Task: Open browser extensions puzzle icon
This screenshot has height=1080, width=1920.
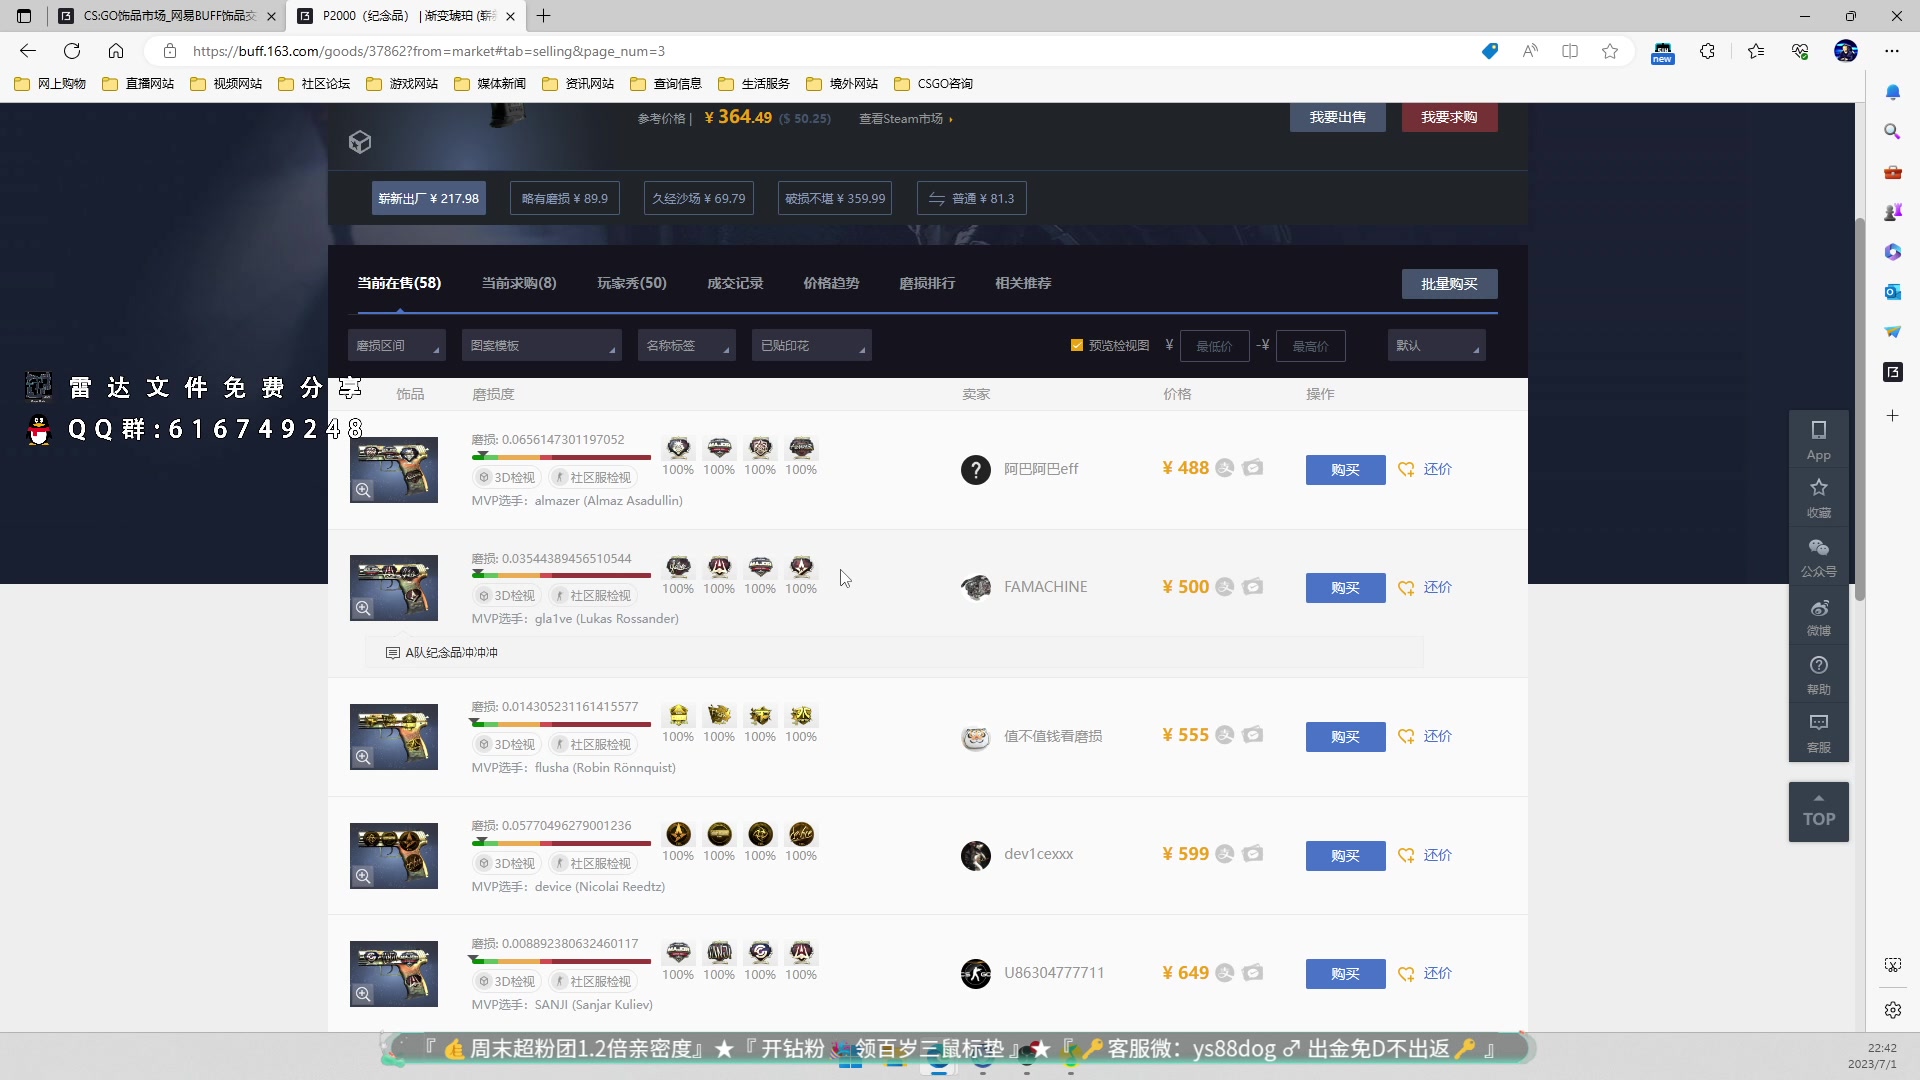Action: (x=1707, y=51)
